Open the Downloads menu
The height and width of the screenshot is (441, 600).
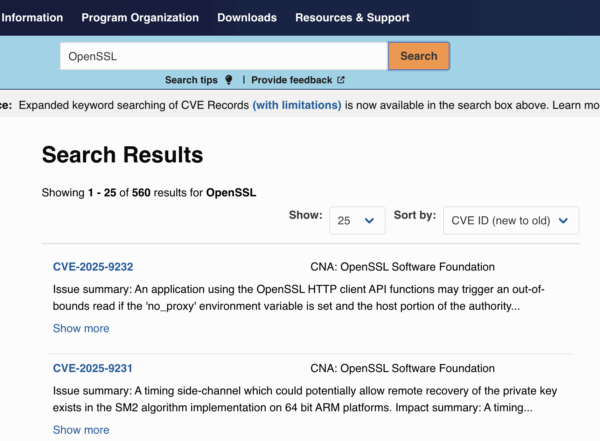247,18
